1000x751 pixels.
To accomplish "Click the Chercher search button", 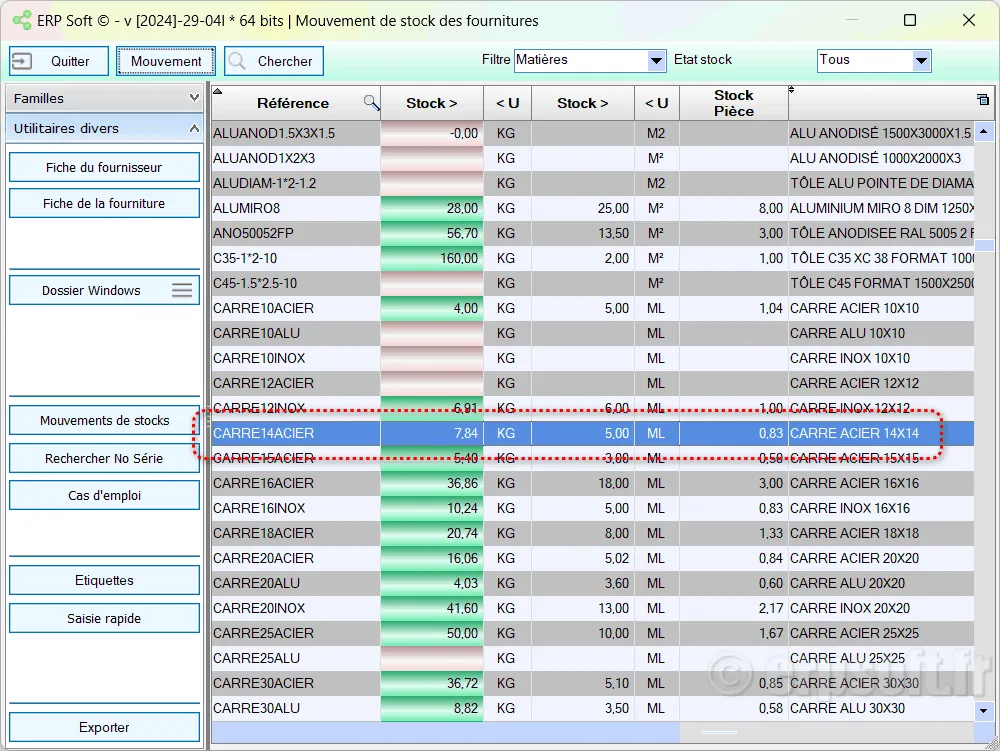I will [274, 61].
